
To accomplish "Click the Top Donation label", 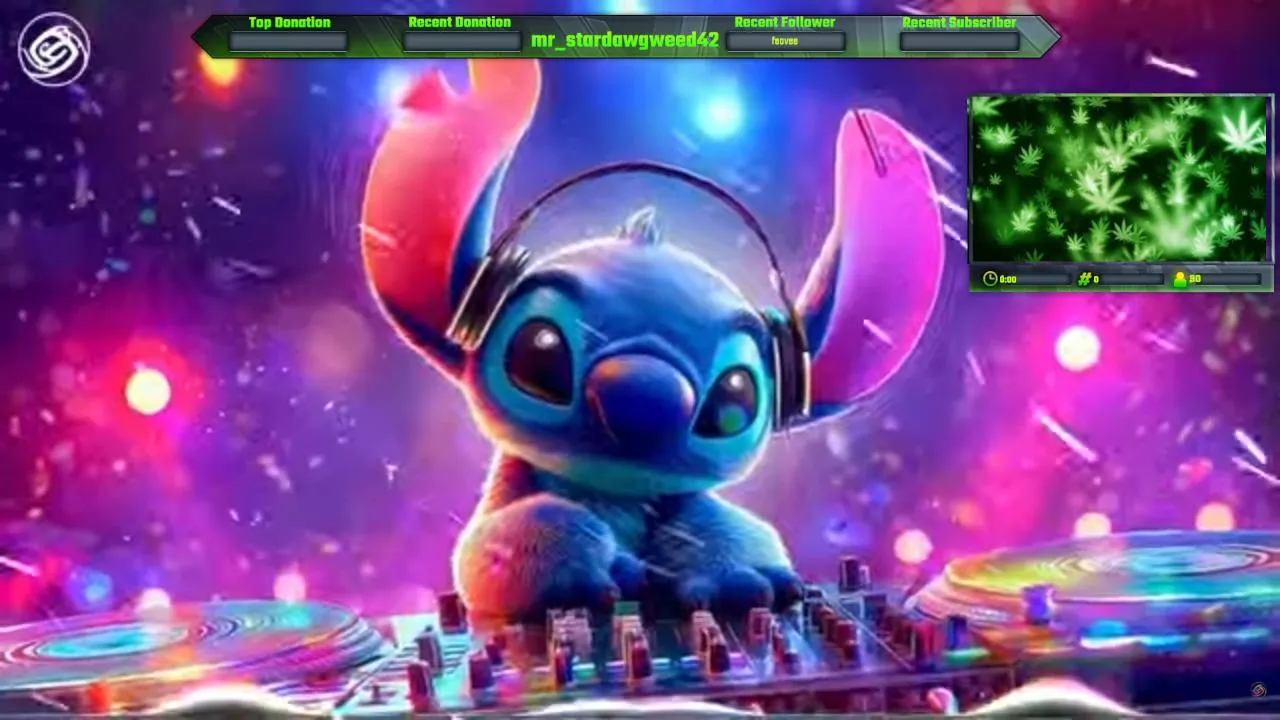I will 289,22.
